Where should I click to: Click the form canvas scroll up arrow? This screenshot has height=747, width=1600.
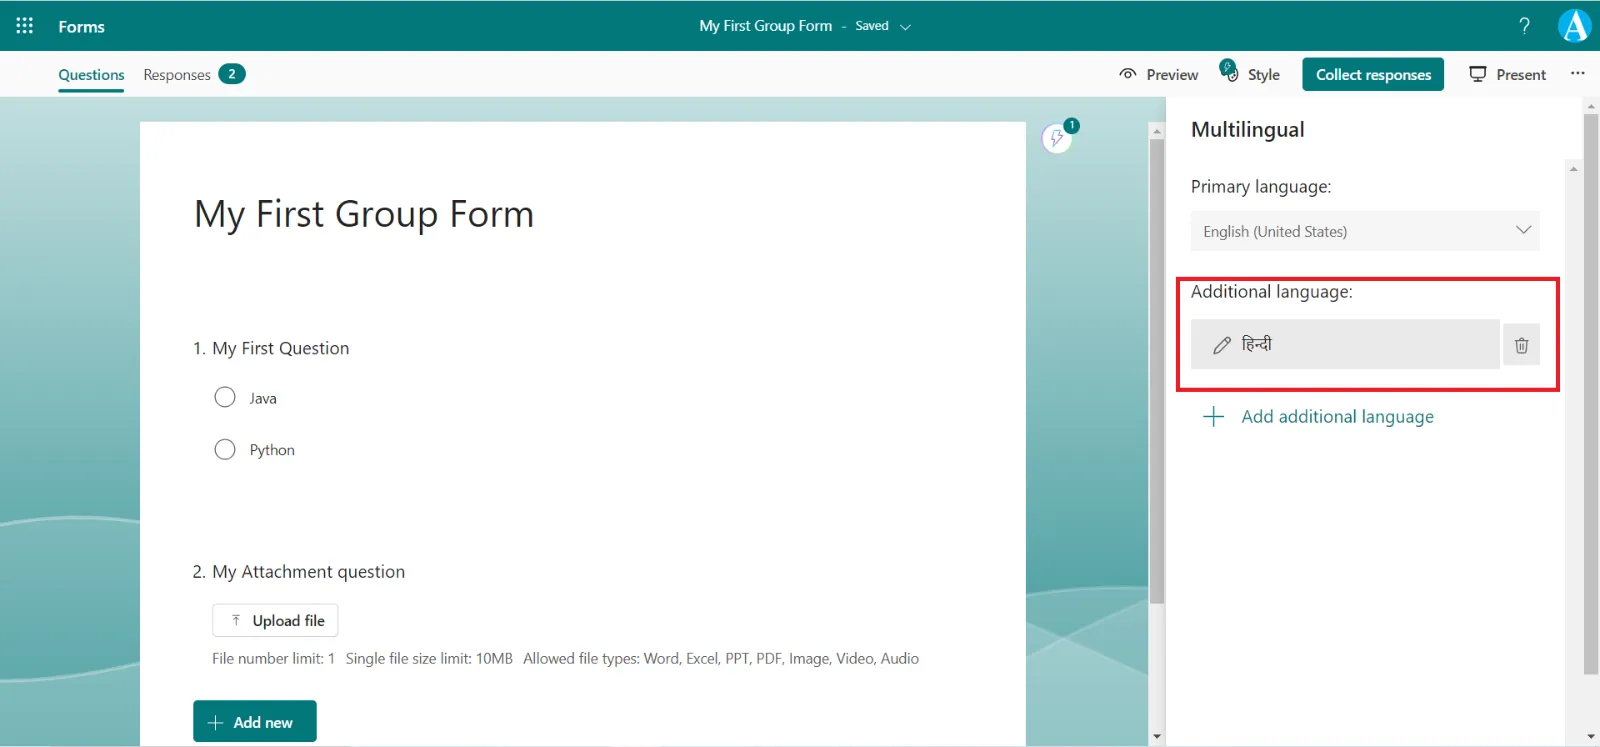[x=1157, y=131]
